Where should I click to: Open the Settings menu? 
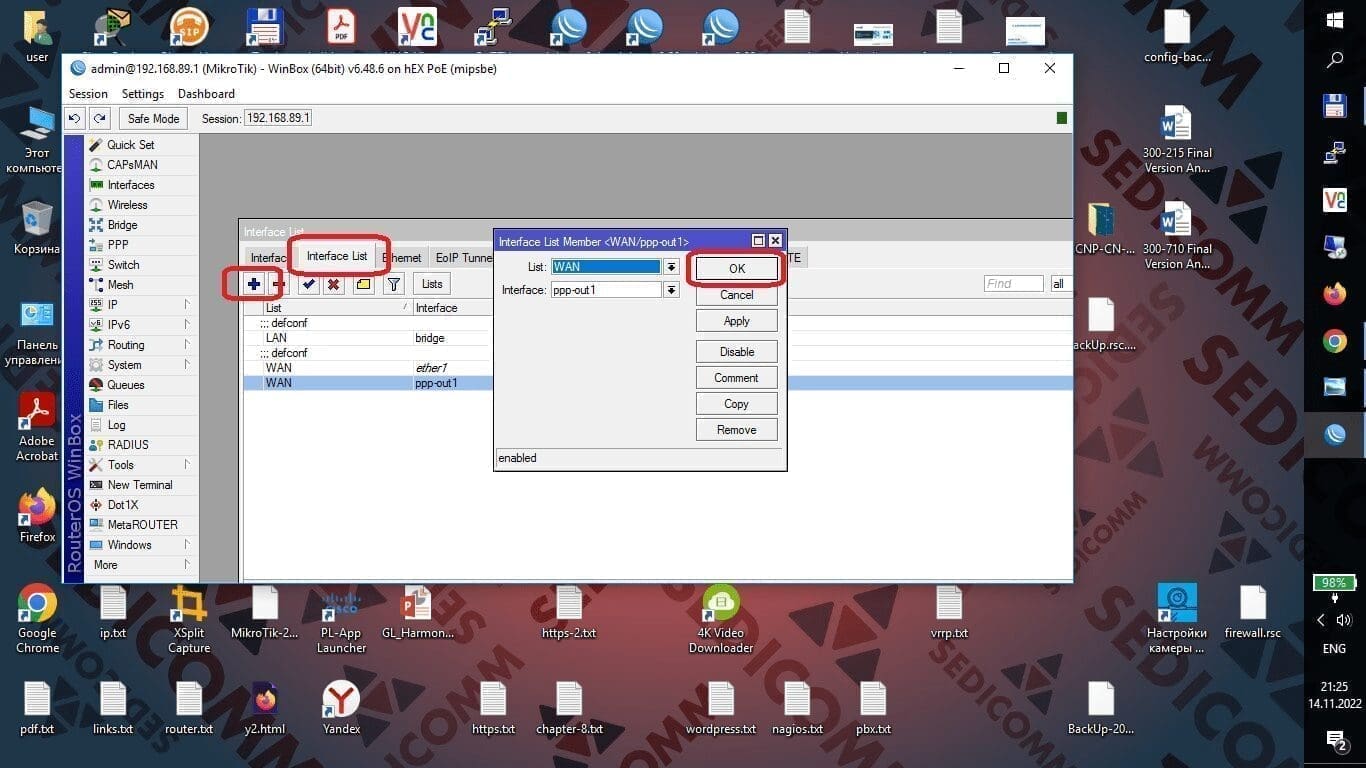(x=142, y=94)
